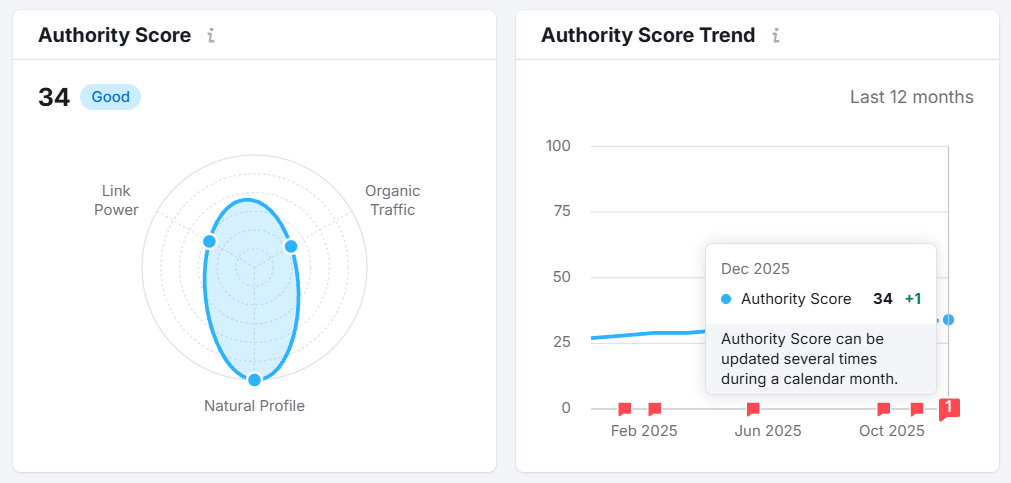Image resolution: width=1011 pixels, height=483 pixels.
Task: Select the red note flag just left of the numbered flag
Action: pos(917,409)
